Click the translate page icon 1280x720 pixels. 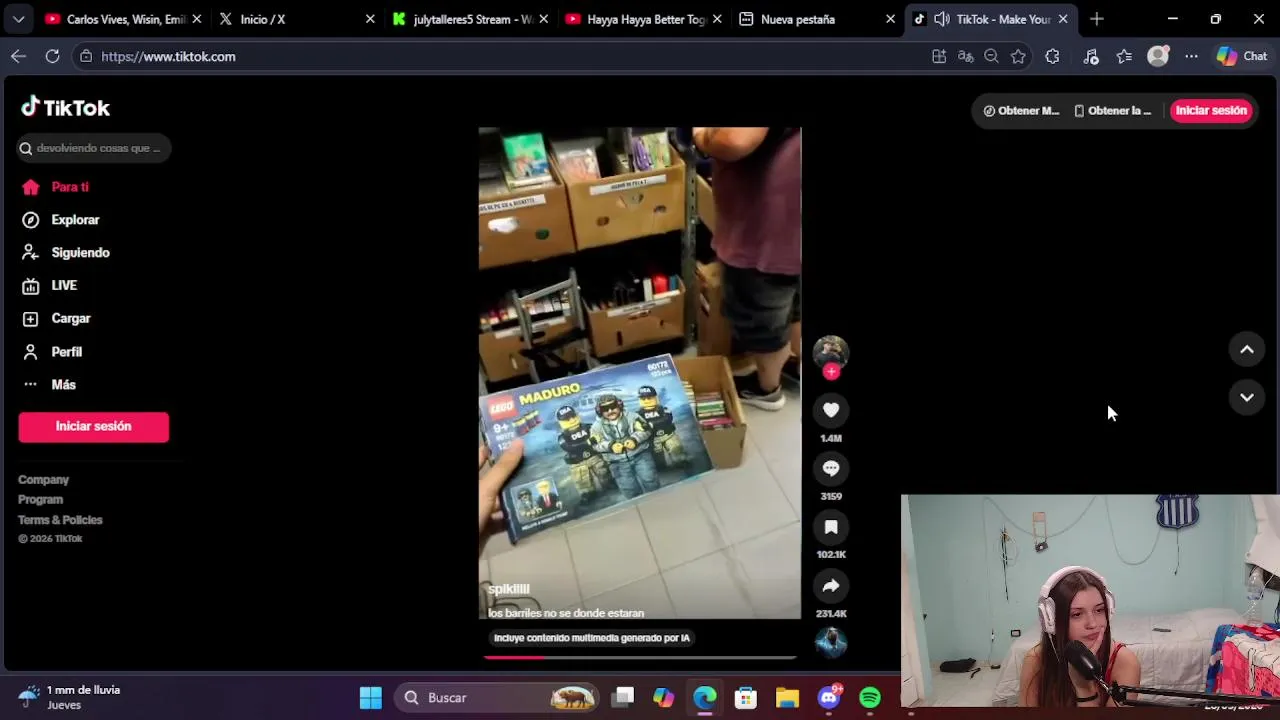965,57
